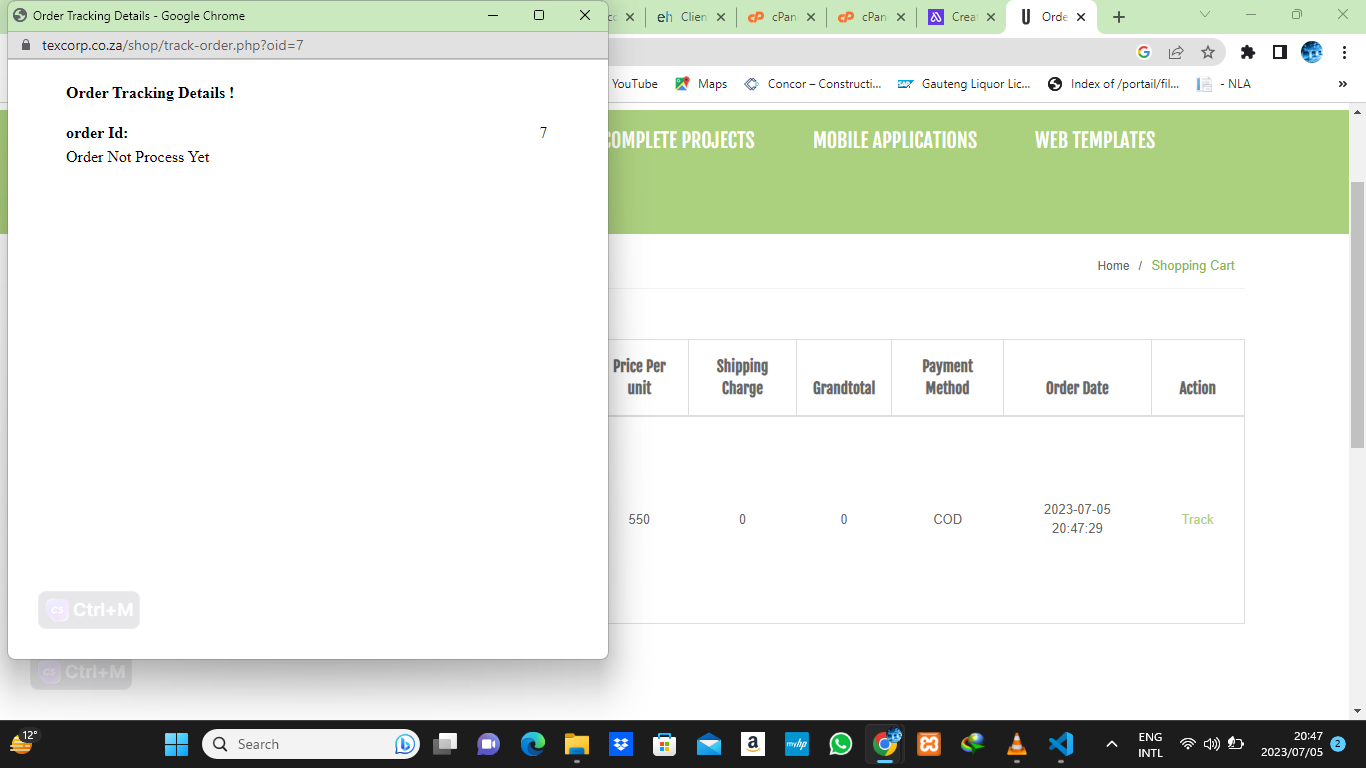
Task: Click the Google icon in the address bar
Action: (x=1144, y=52)
